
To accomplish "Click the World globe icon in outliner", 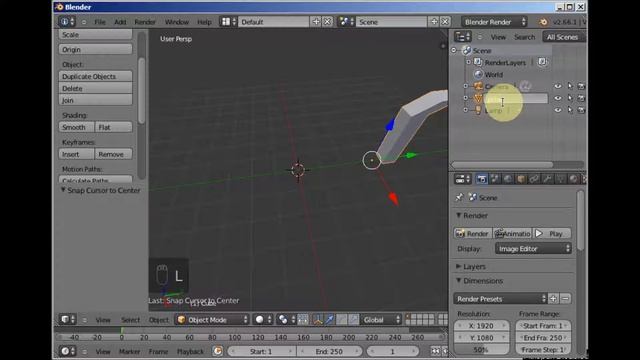I will [x=478, y=74].
